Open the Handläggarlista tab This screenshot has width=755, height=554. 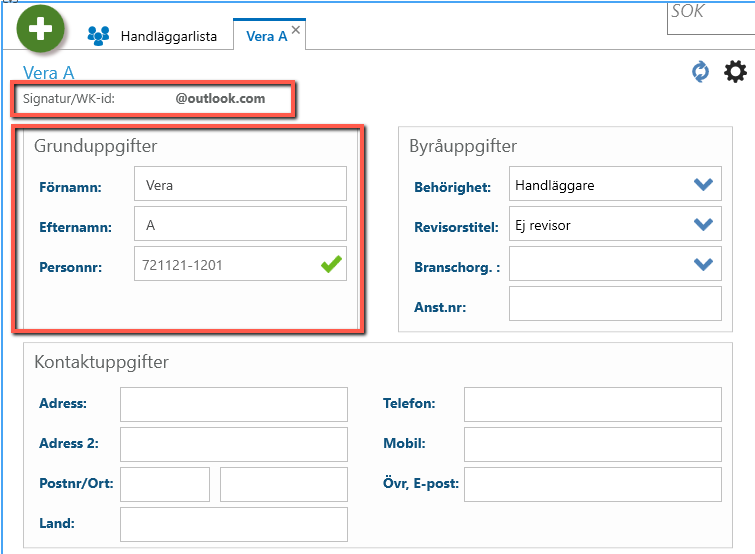click(x=169, y=36)
